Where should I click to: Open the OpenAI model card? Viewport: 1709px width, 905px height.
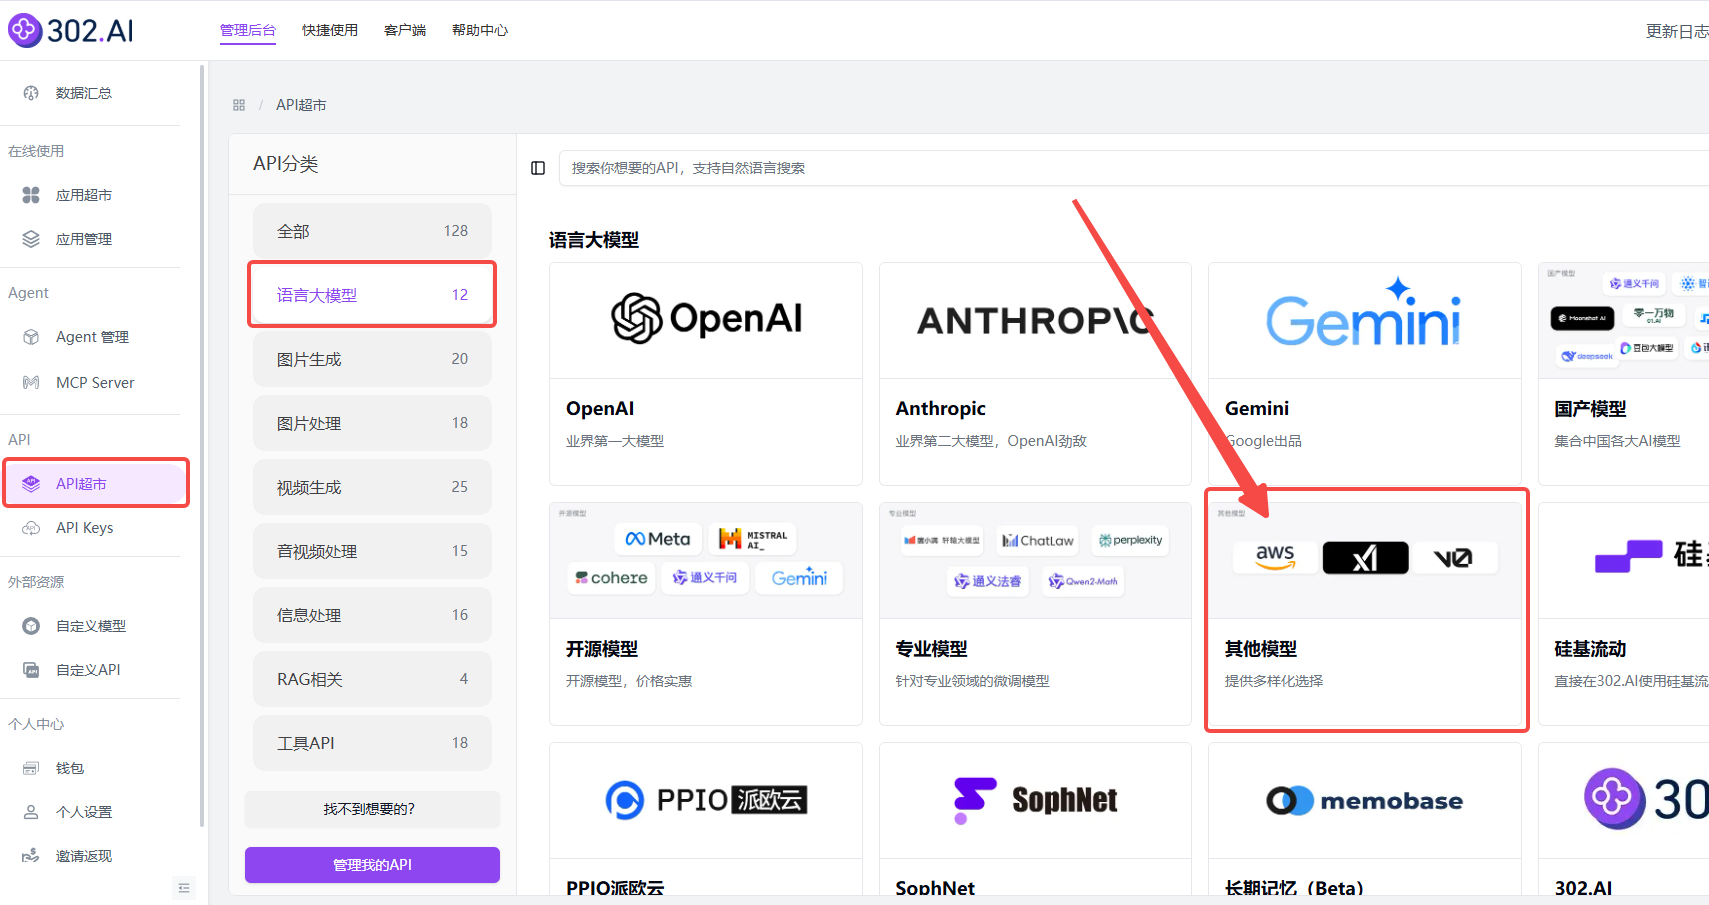[706, 374]
